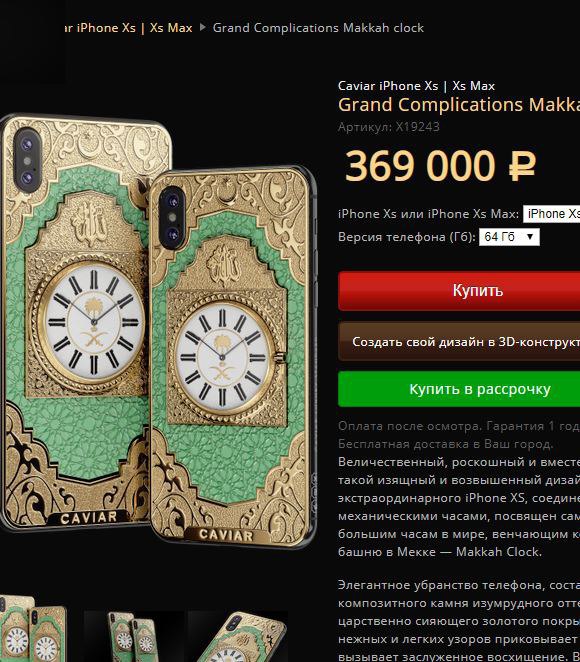The height and width of the screenshot is (662, 580).
Task: Click the arrow on the 64 Гб selector
Action: point(530,237)
